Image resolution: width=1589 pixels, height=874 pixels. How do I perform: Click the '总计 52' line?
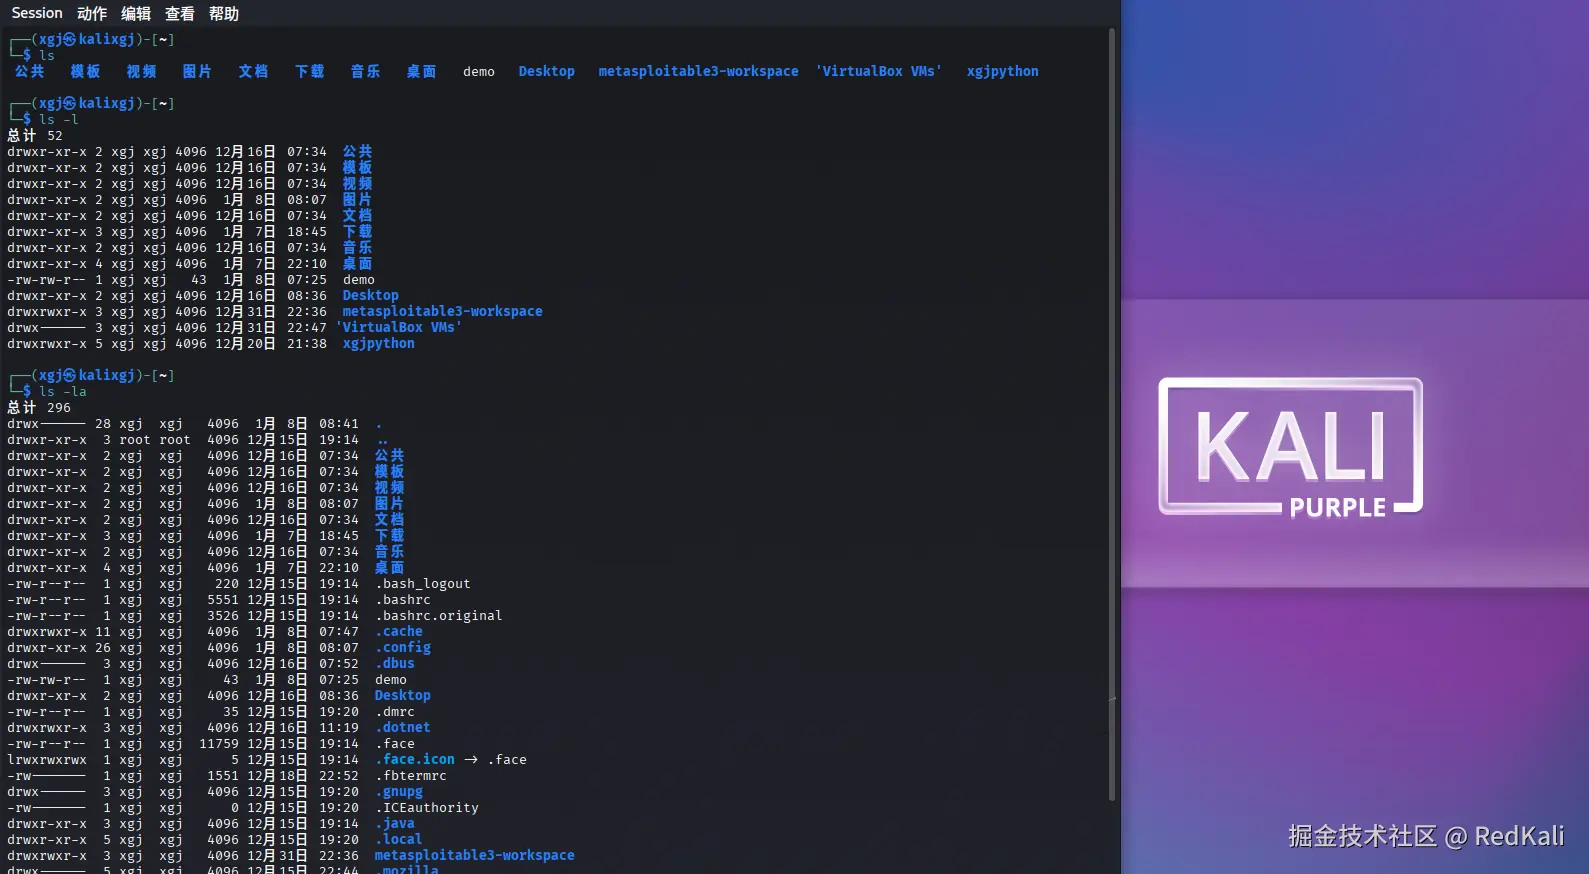pyautogui.click(x=35, y=135)
